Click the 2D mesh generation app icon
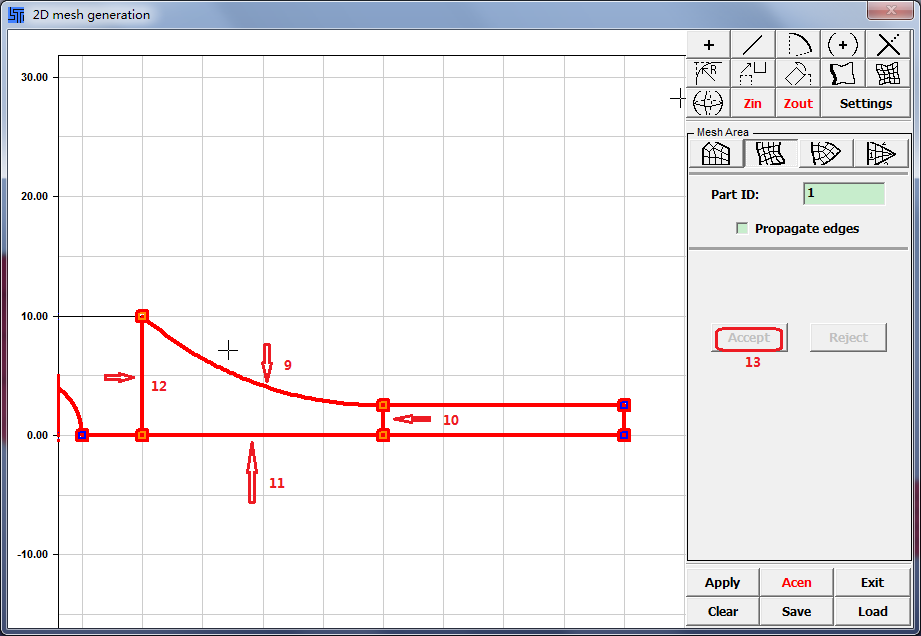This screenshot has height=636, width=921. pos(16,15)
